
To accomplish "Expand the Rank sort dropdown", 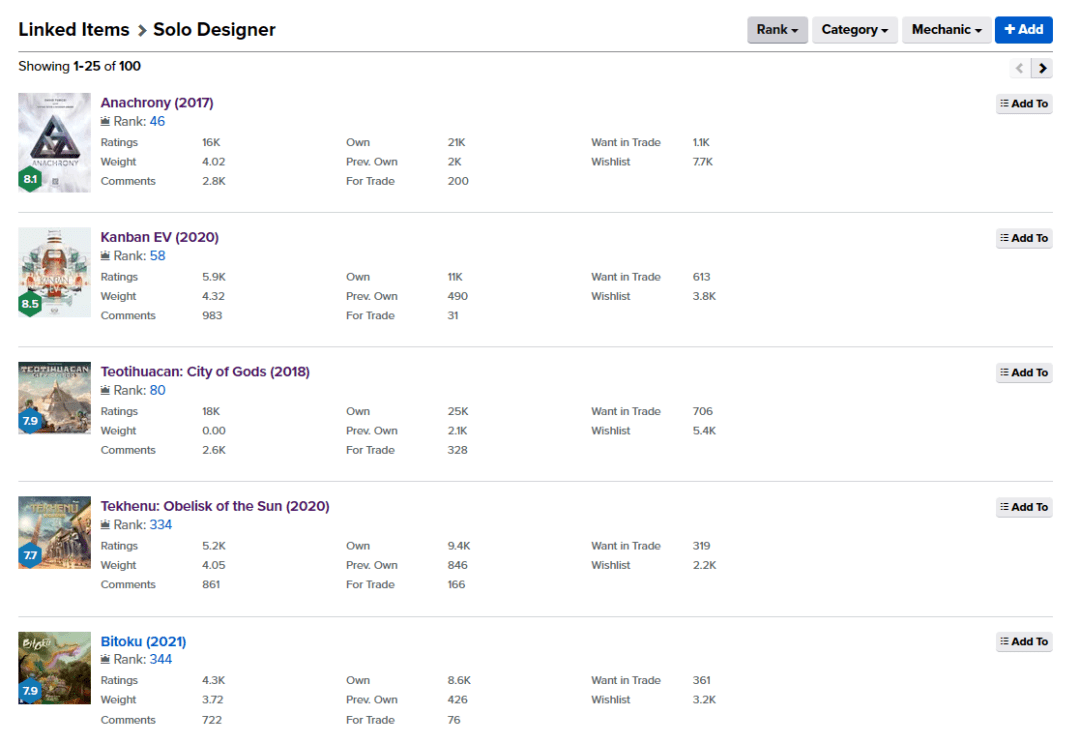I will pyautogui.click(x=777, y=30).
